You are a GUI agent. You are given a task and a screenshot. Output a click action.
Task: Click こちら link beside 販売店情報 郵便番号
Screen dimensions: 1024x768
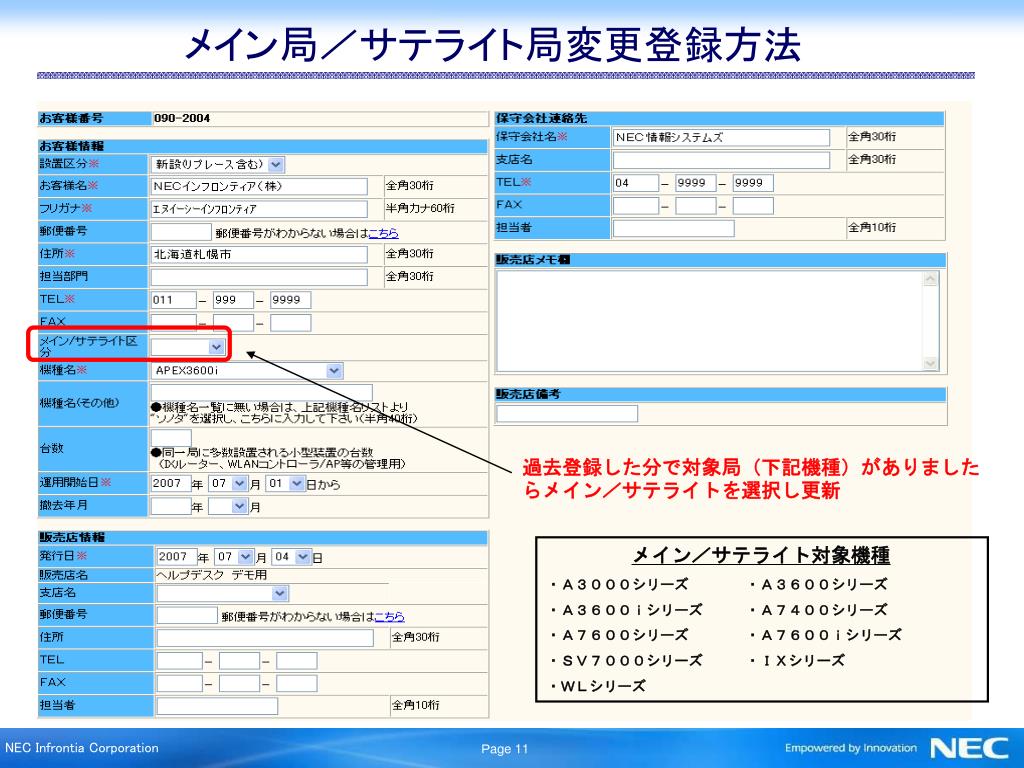point(389,616)
